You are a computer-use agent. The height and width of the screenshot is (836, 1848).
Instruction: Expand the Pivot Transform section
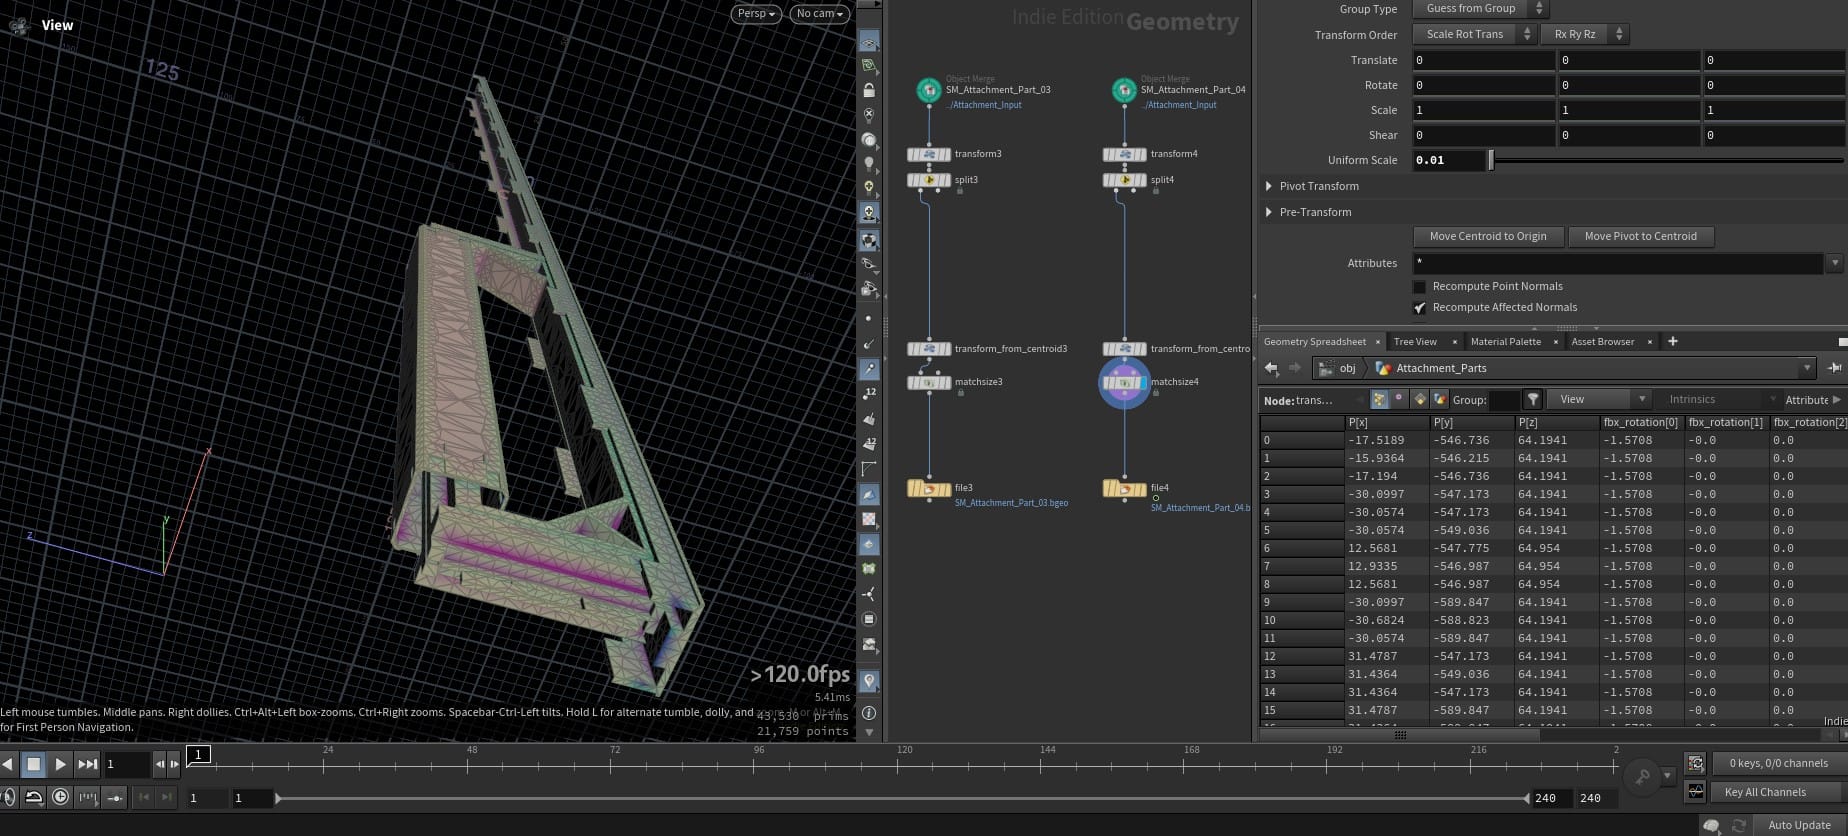click(x=1269, y=186)
